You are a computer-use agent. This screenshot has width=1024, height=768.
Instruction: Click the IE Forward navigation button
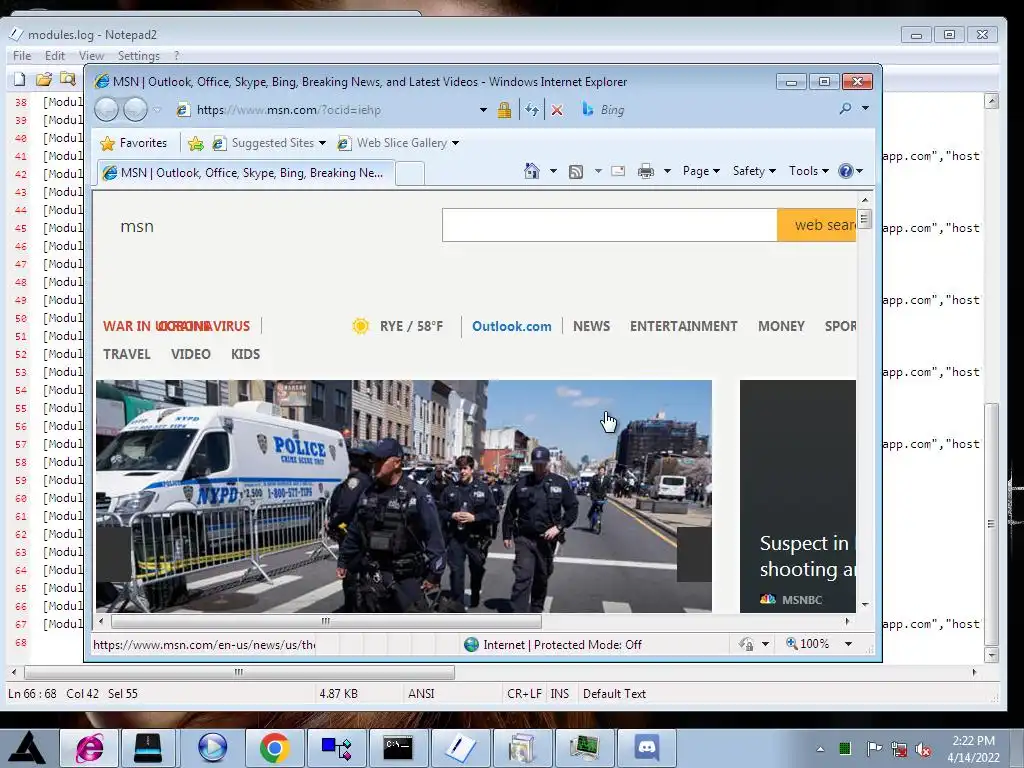[136, 109]
